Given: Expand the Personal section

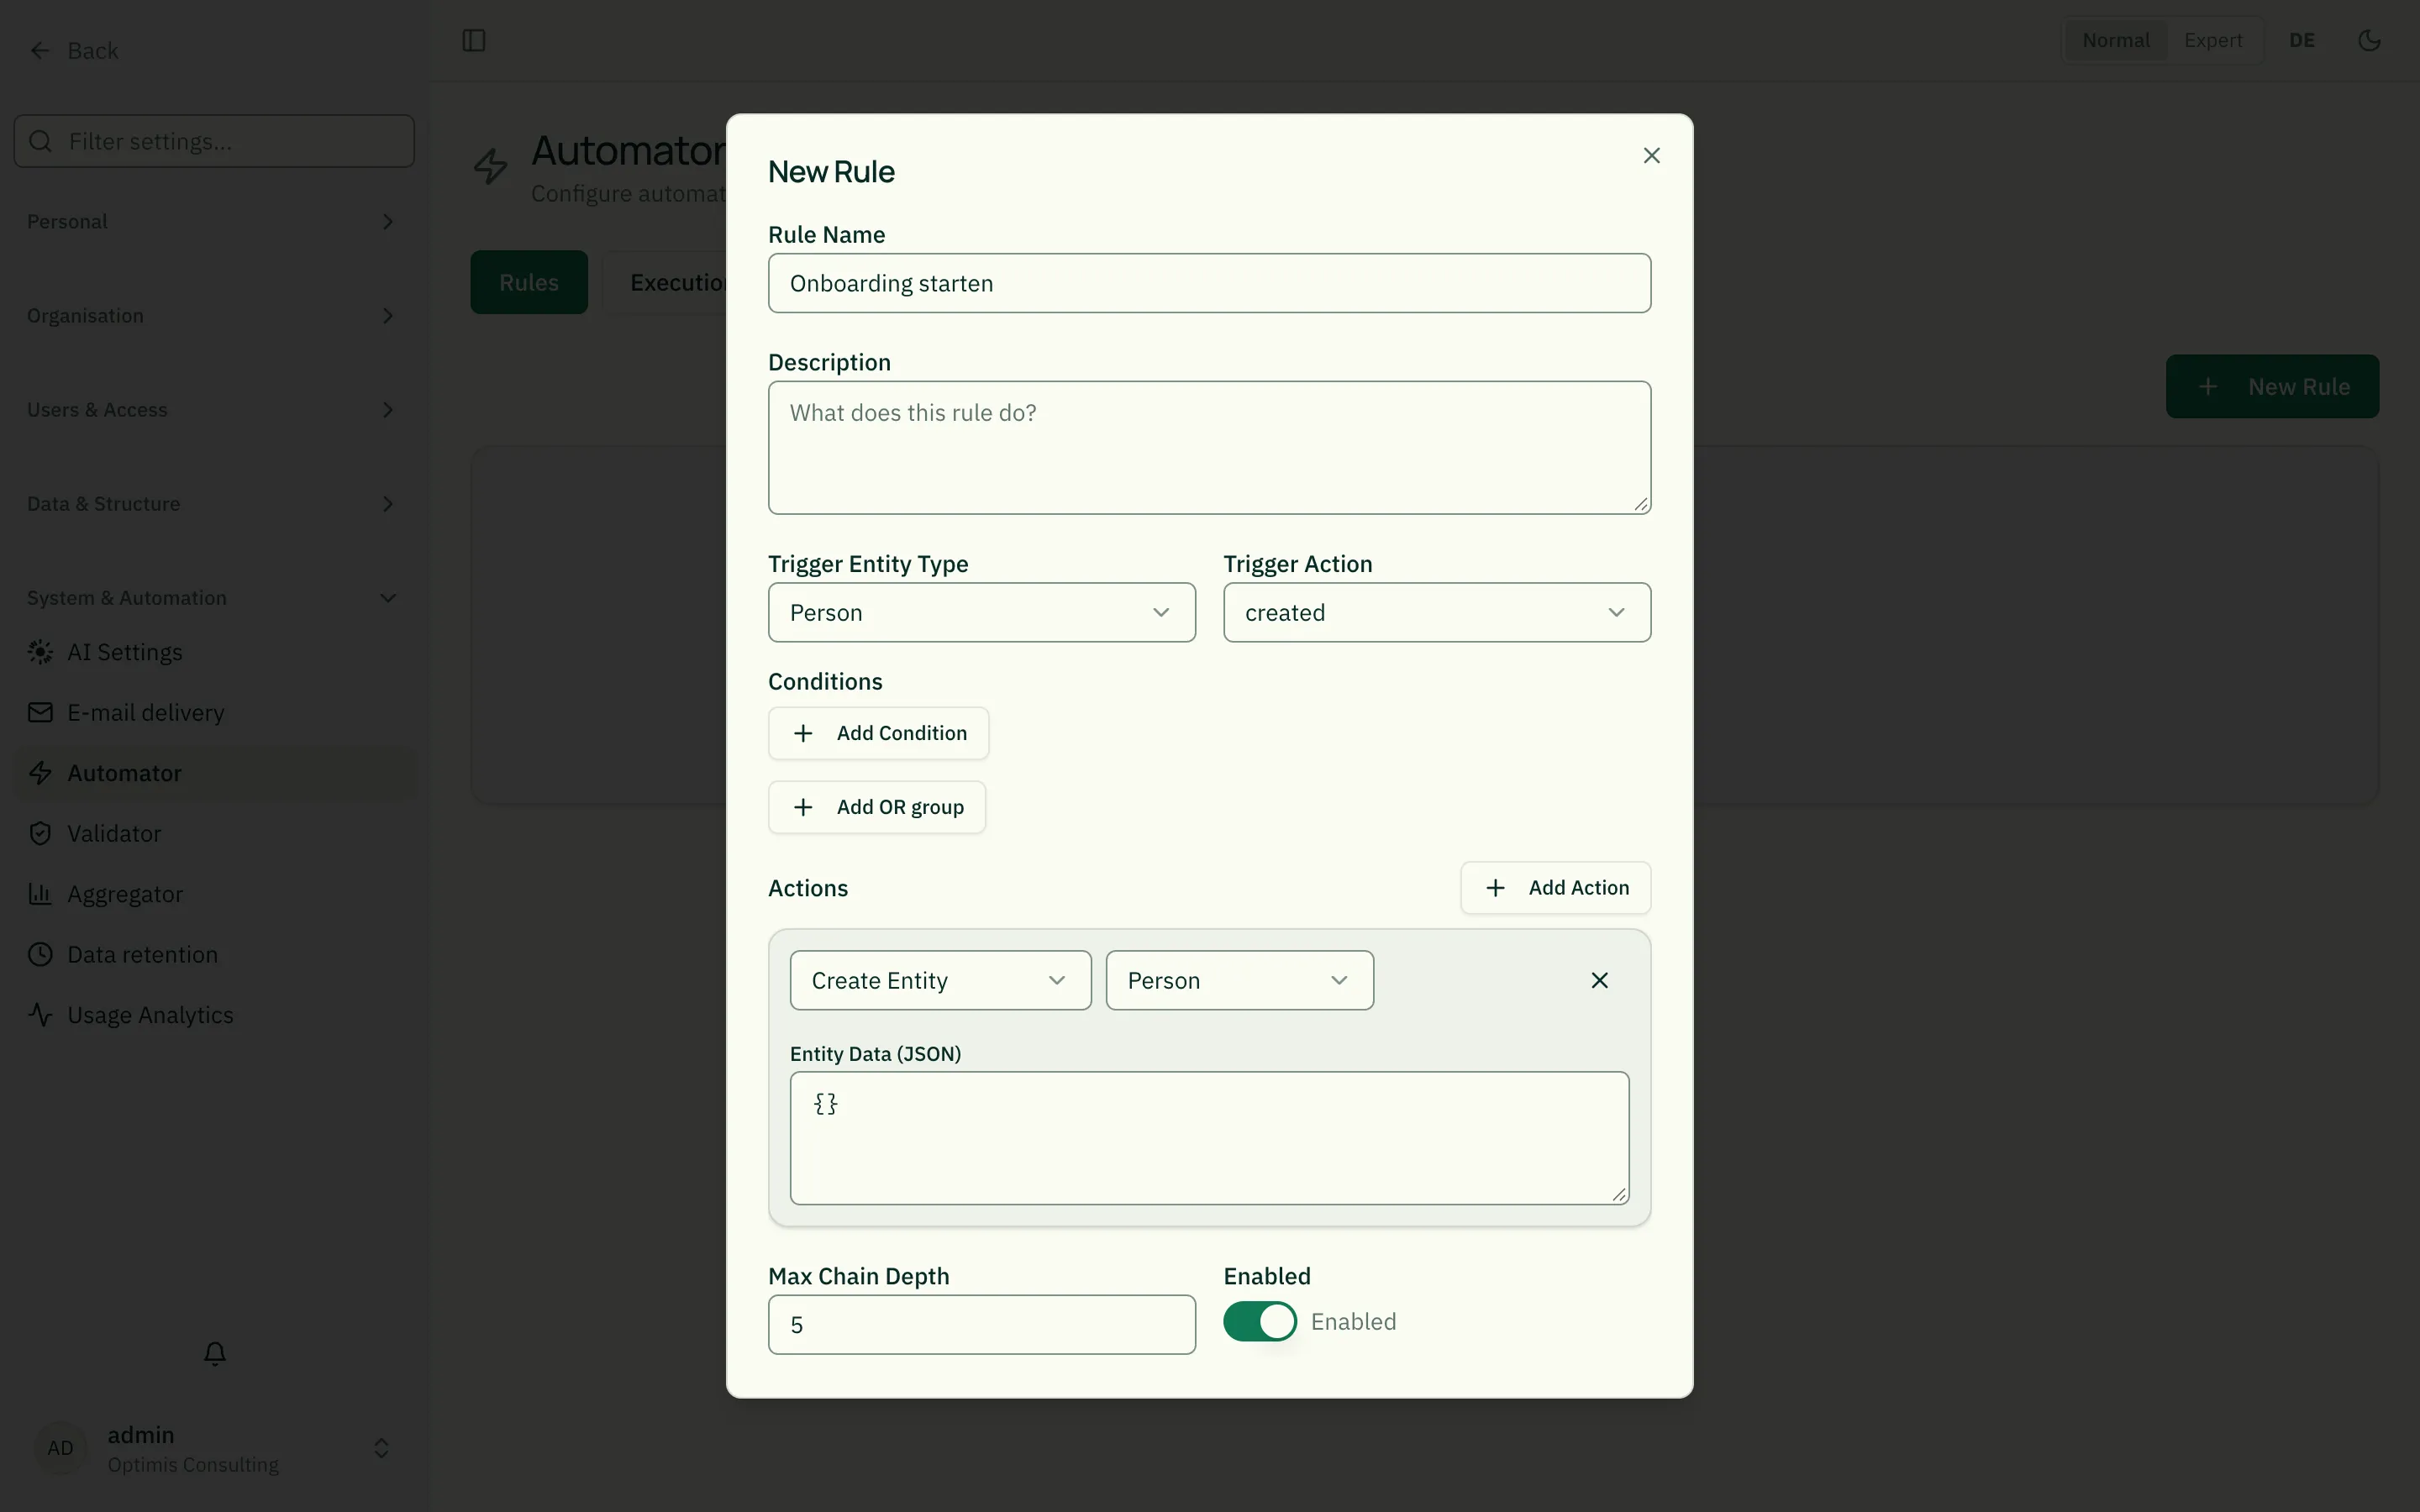Looking at the screenshot, I should tap(215, 222).
